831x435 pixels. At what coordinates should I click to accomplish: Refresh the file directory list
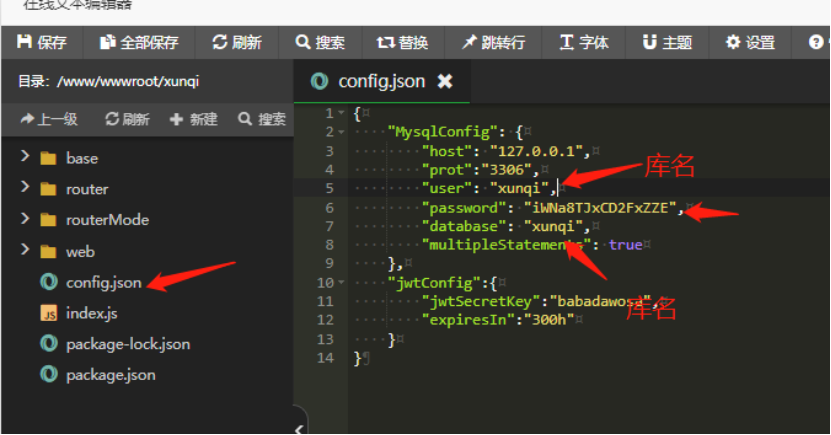click(127, 119)
